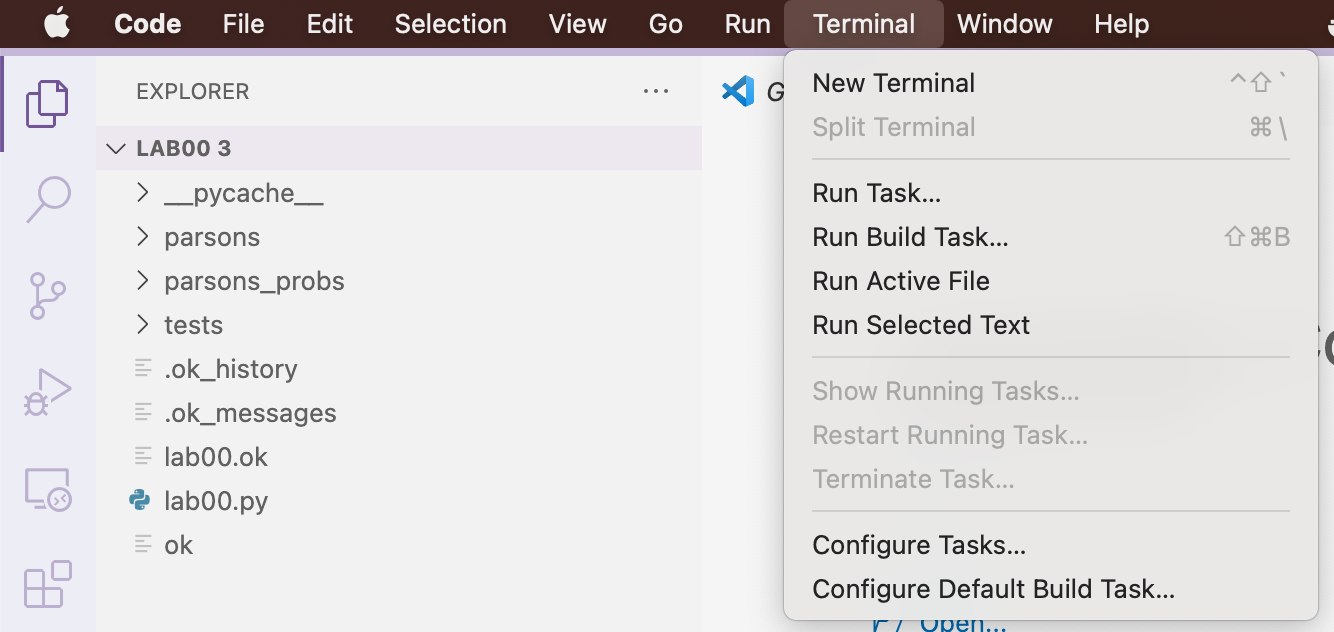Image resolution: width=1334 pixels, height=632 pixels.
Task: Collapse the LAB00 3 root folder
Action: [x=115, y=147]
